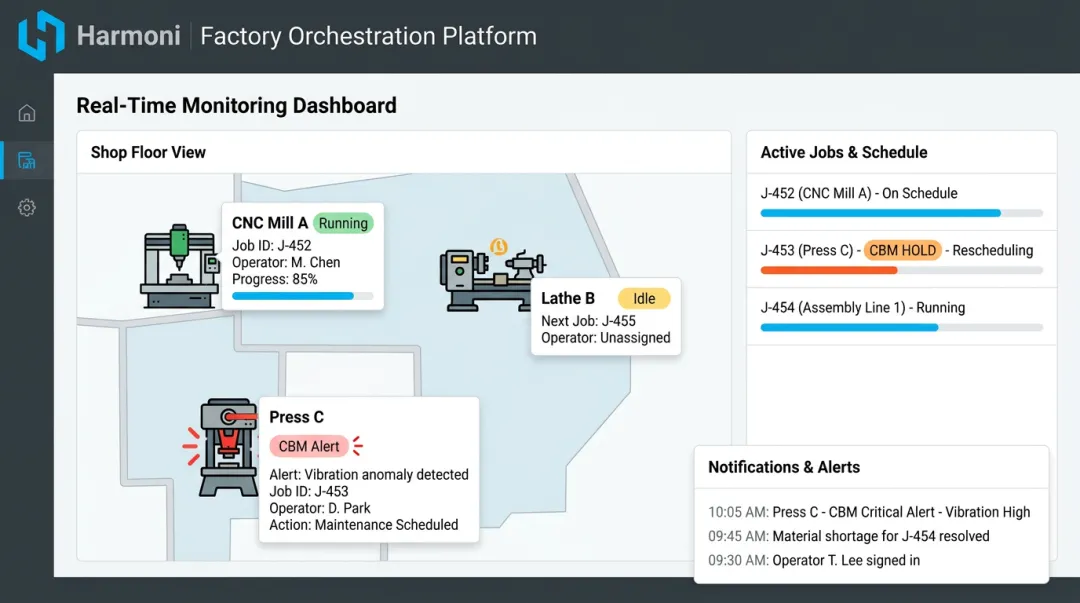Screen dimensions: 1080x603
Task: Click 'Action: Maintenance Scheduled' text
Action: 364,525
